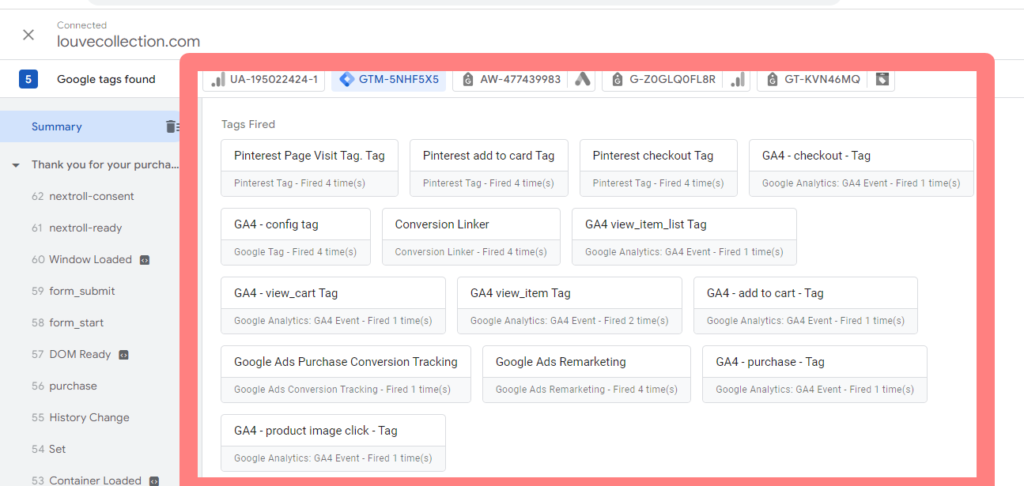Select the AW-477439983 tag tab
The image size is (1024, 486).
click(x=511, y=80)
